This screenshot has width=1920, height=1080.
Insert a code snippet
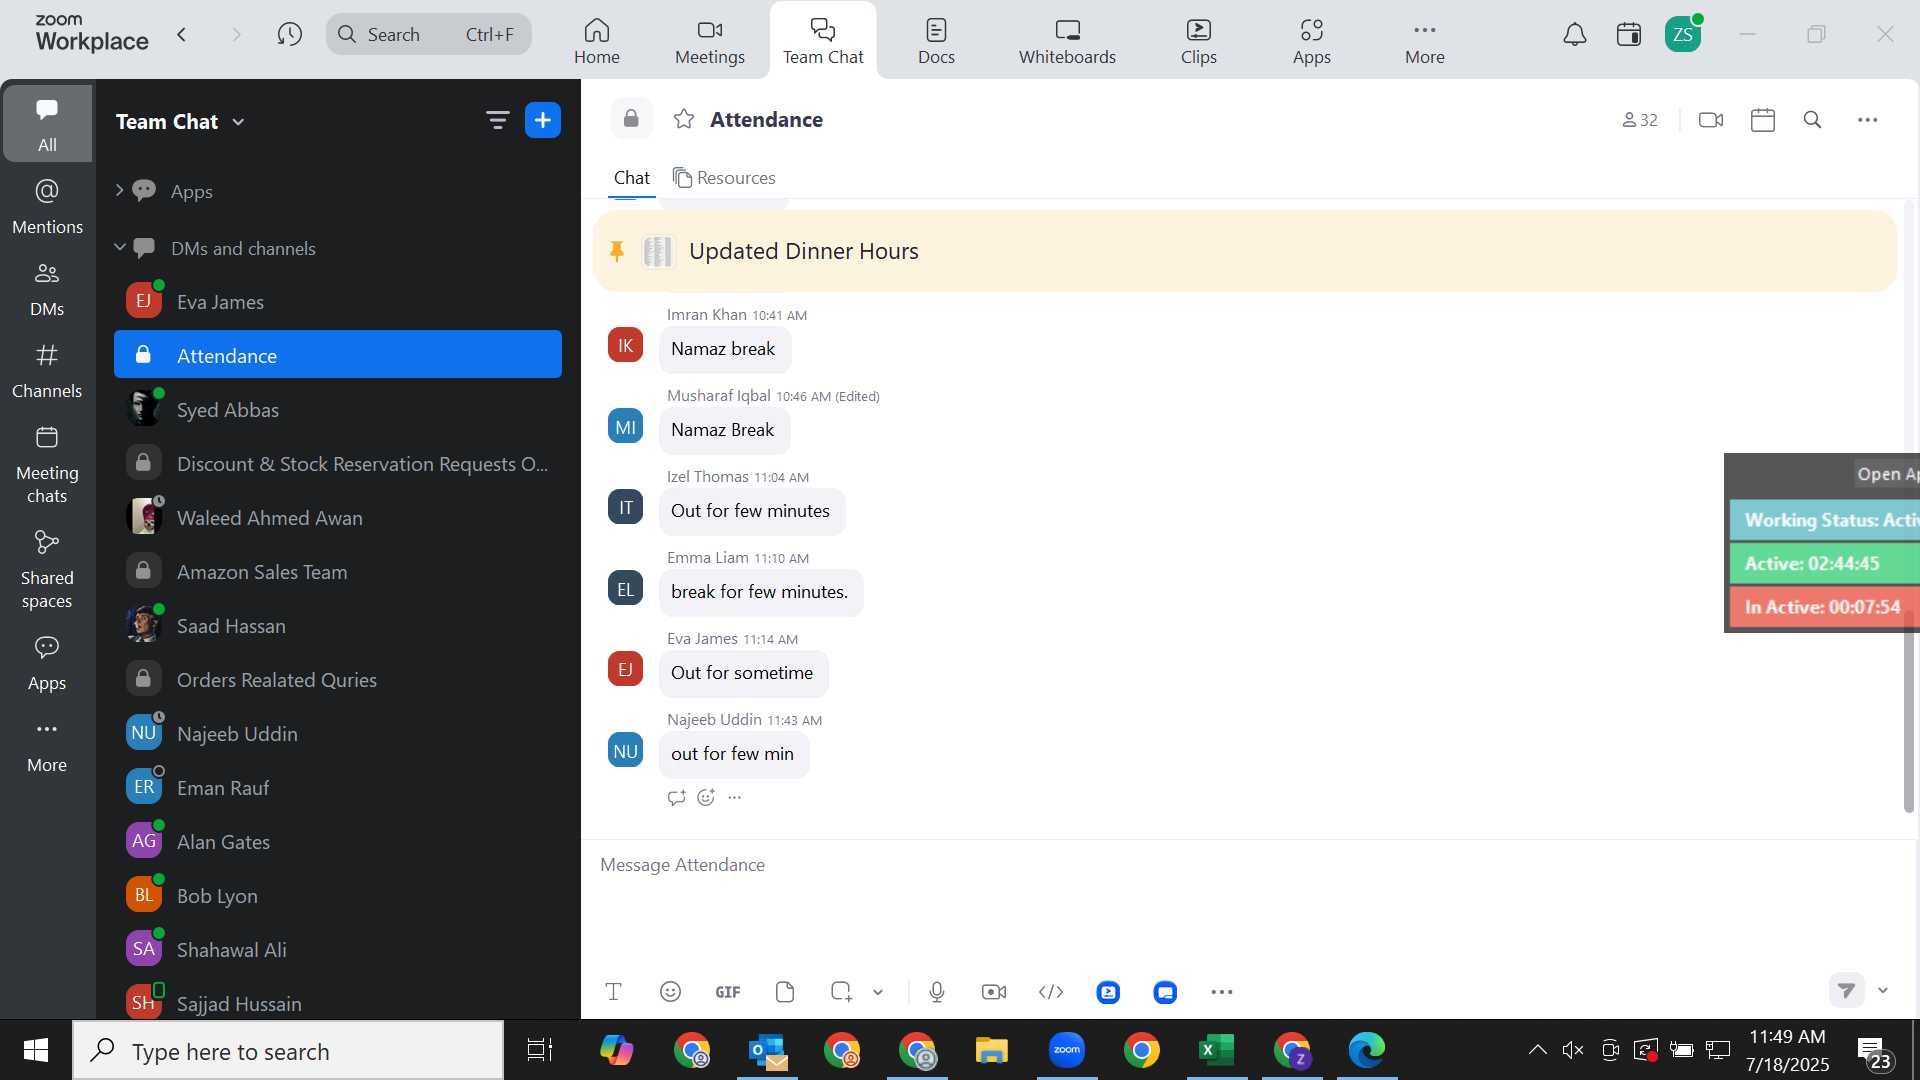tap(1051, 992)
